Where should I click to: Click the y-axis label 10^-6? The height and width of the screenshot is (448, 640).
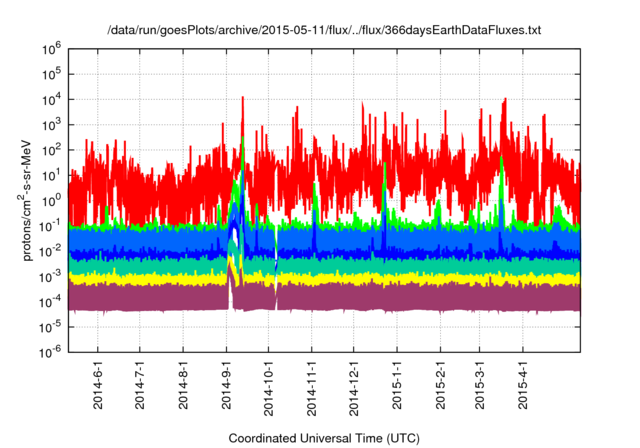coord(50,352)
